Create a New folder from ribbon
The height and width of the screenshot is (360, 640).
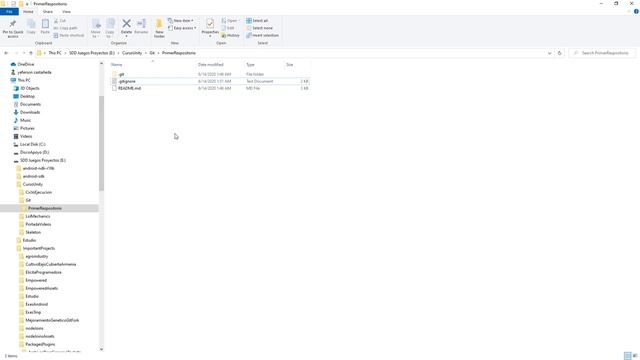(159, 28)
